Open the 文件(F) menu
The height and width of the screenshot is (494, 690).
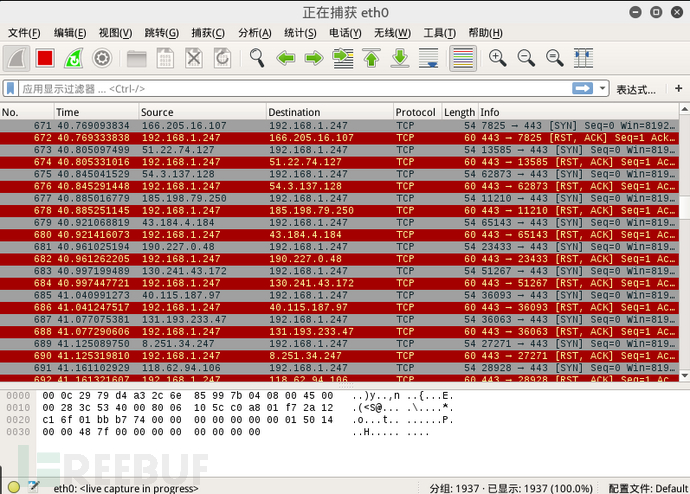[24, 33]
